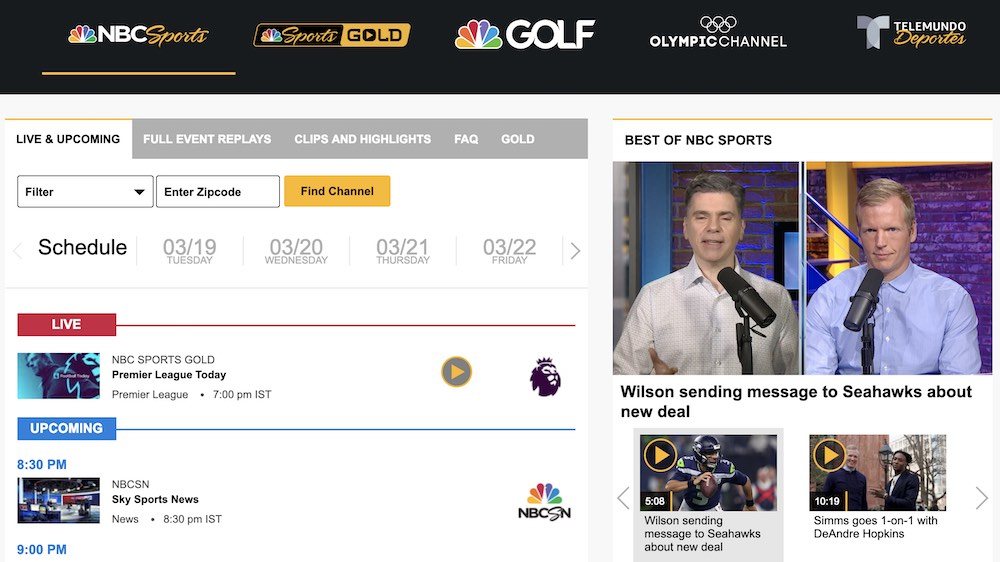Go to NBC Golf channel logo

click(524, 34)
